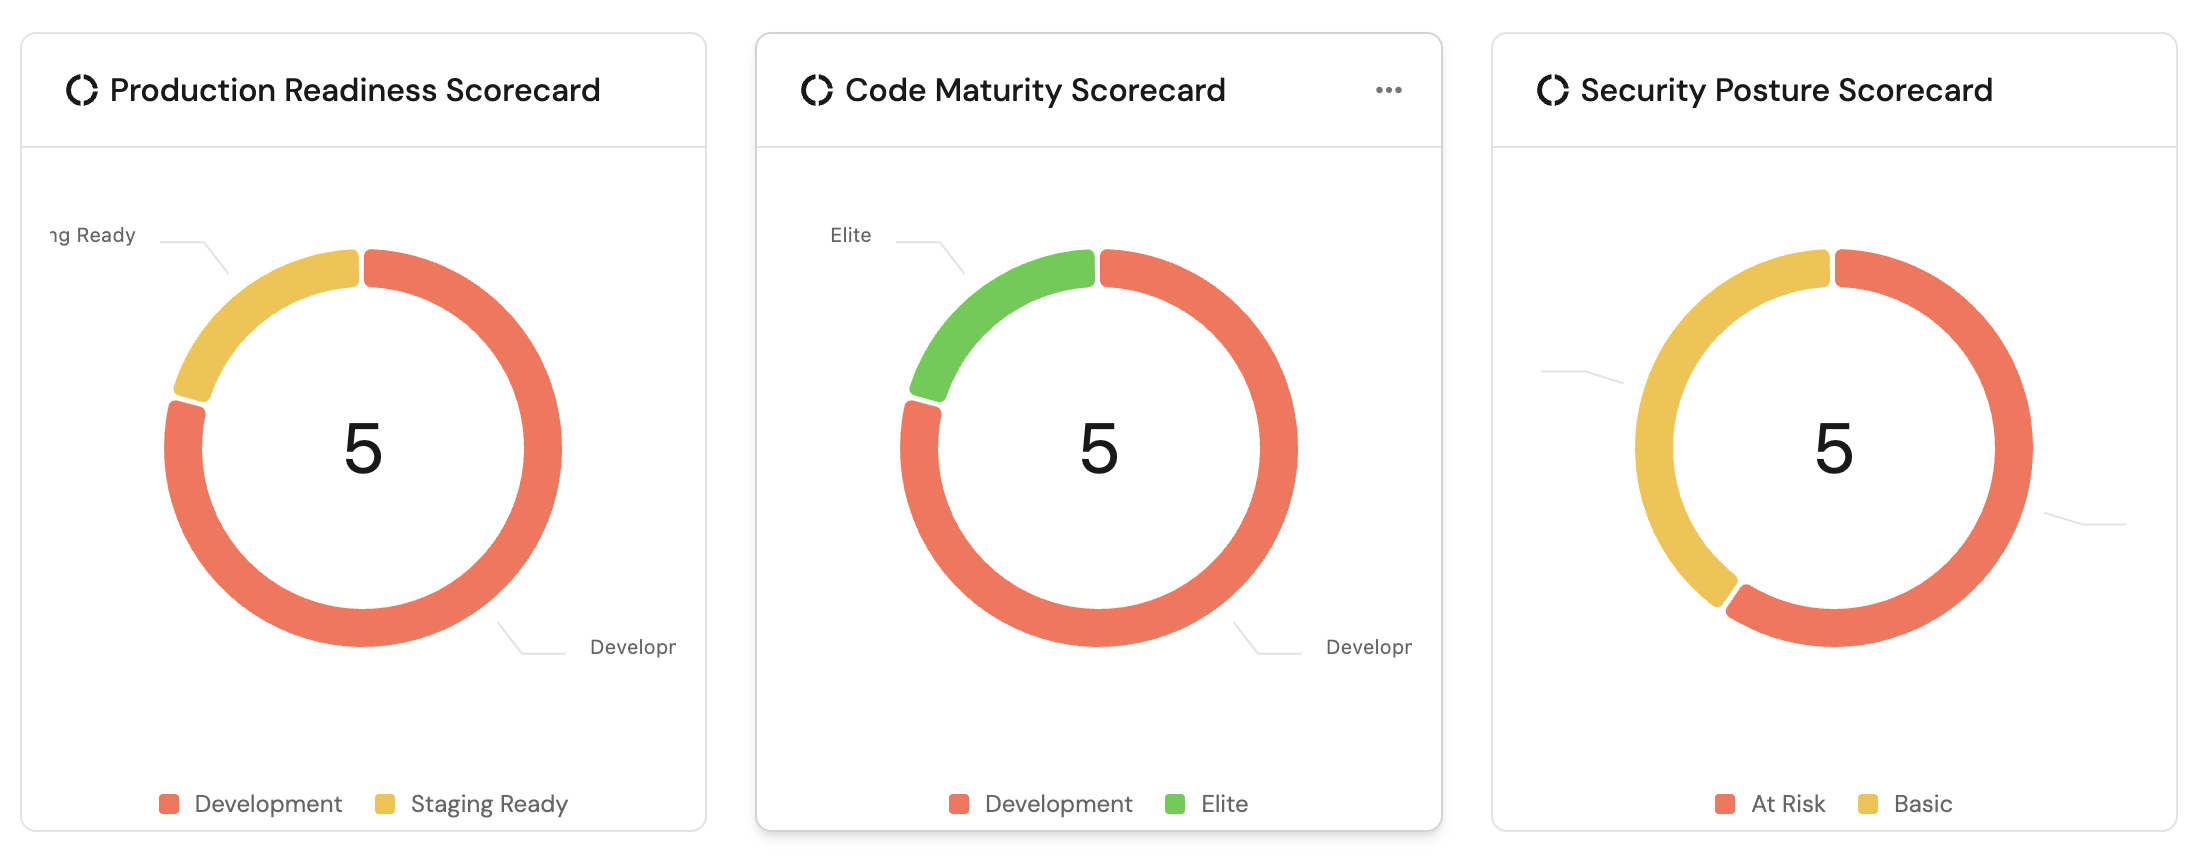Click the yellow Staging Ready donut segment

pyautogui.click(x=250, y=305)
